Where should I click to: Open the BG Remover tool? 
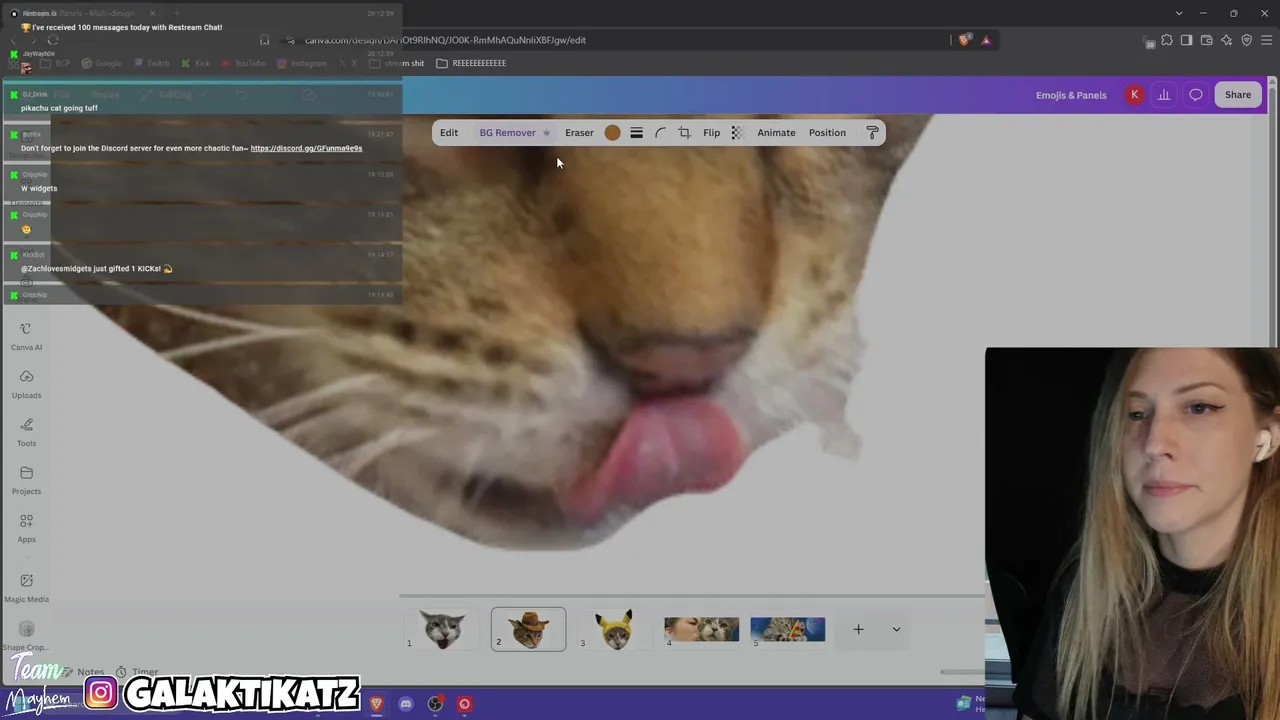click(514, 133)
